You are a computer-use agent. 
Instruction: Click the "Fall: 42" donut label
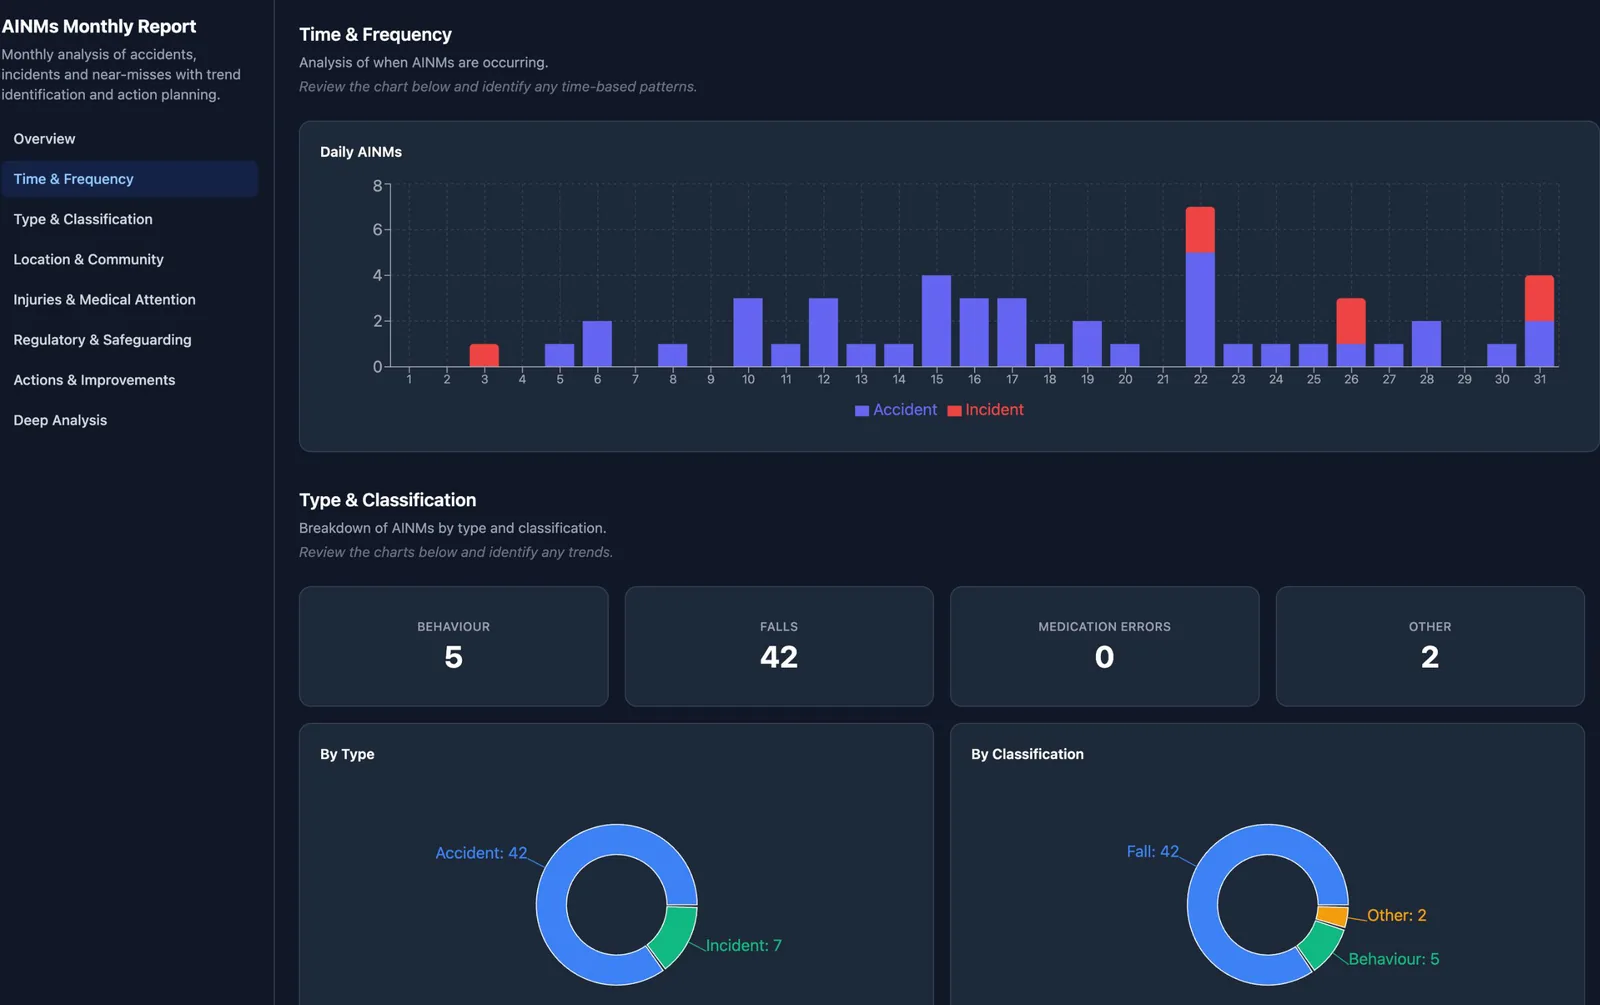(x=1153, y=851)
